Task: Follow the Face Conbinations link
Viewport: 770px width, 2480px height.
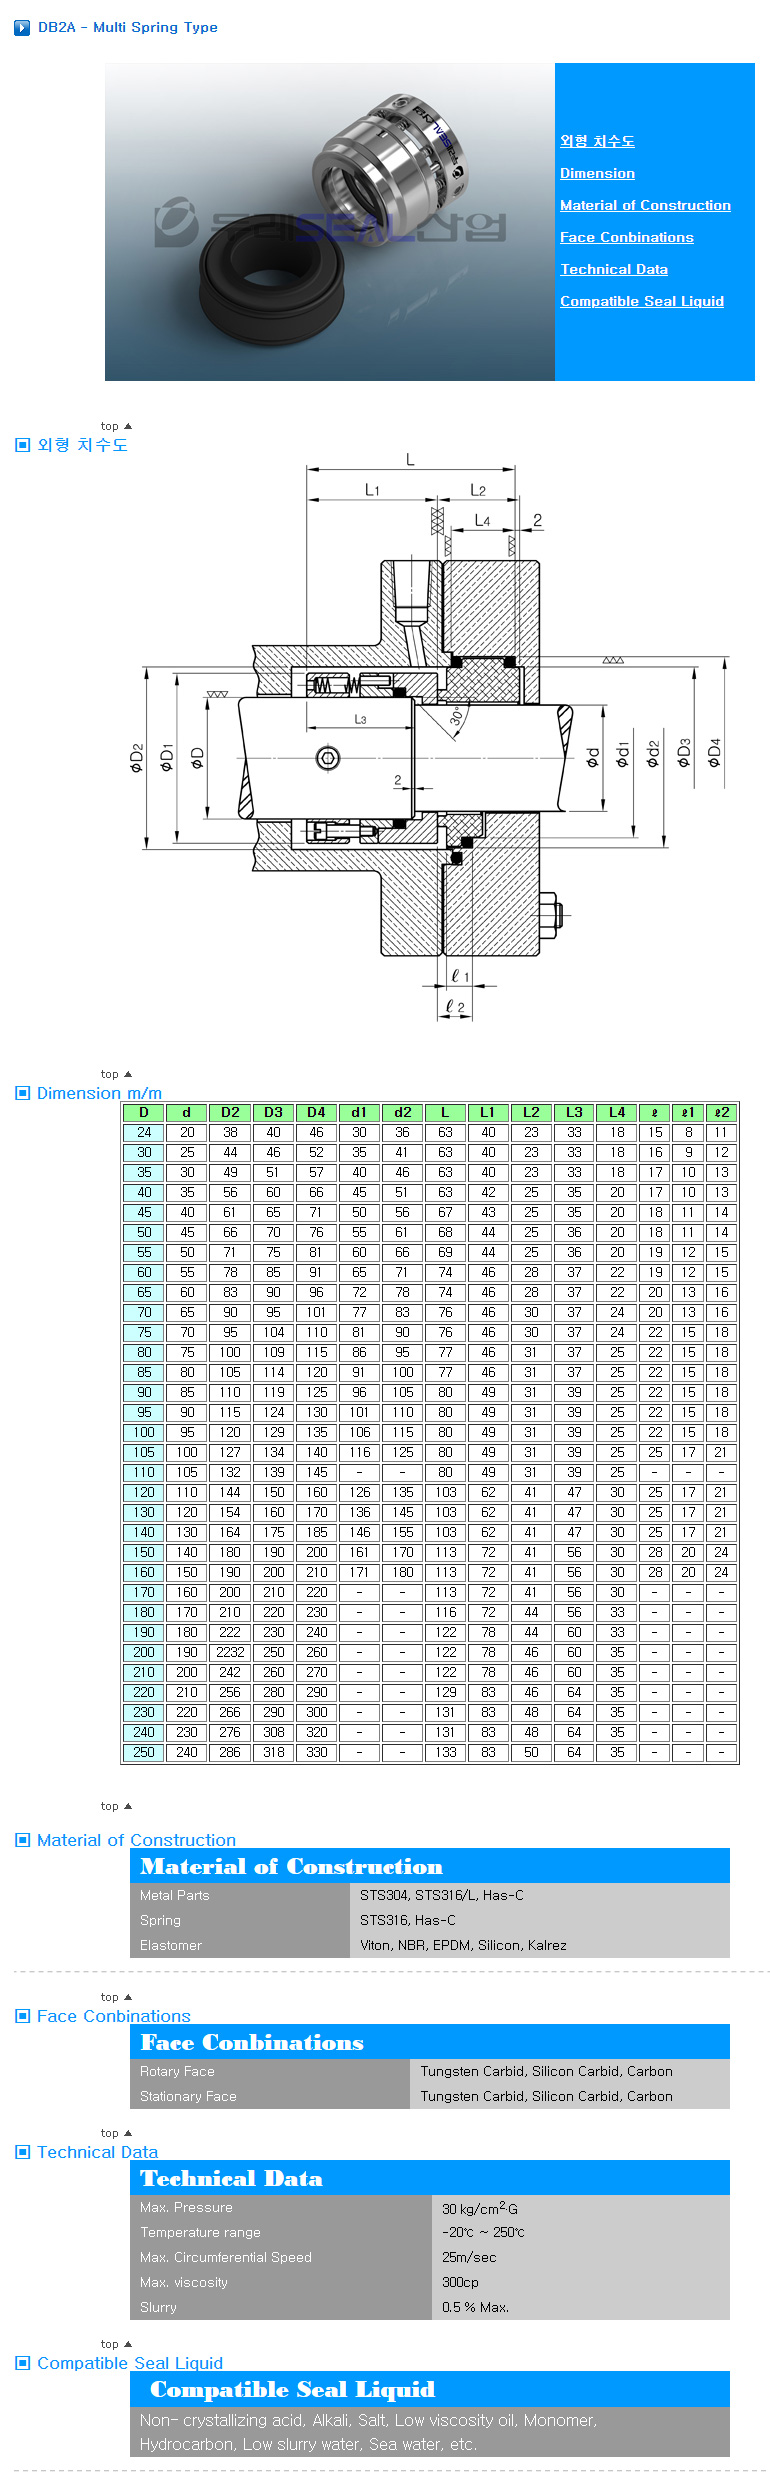Action: (x=626, y=237)
